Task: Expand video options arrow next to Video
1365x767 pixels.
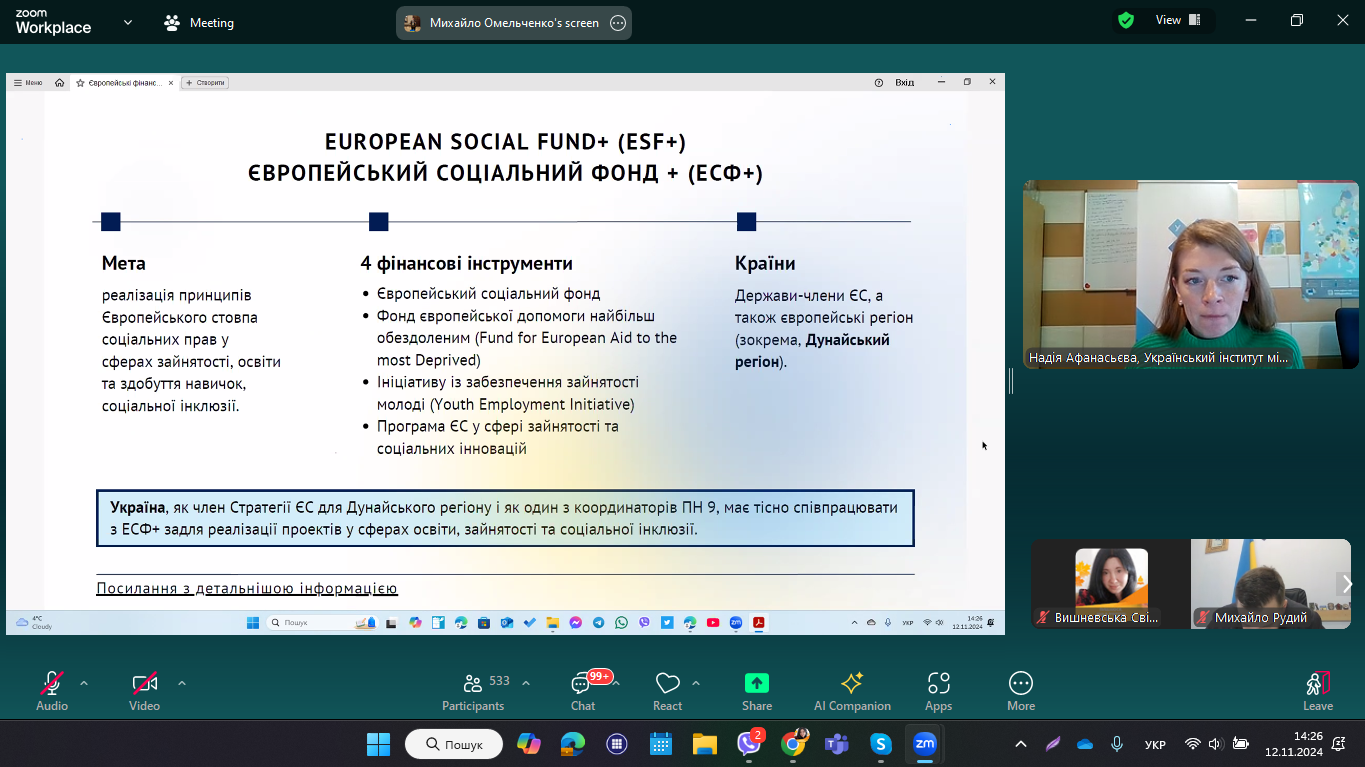Action: pos(182,683)
